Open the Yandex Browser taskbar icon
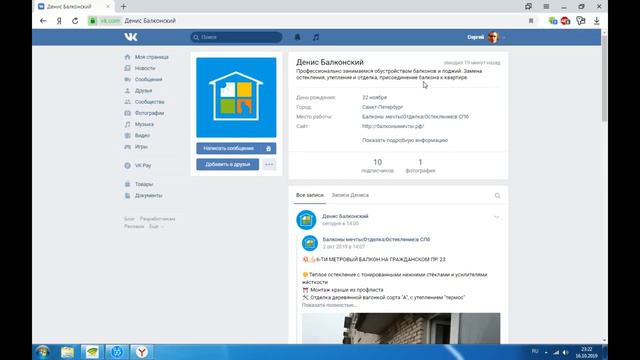Viewport: 640px width, 360px height. coord(142,352)
